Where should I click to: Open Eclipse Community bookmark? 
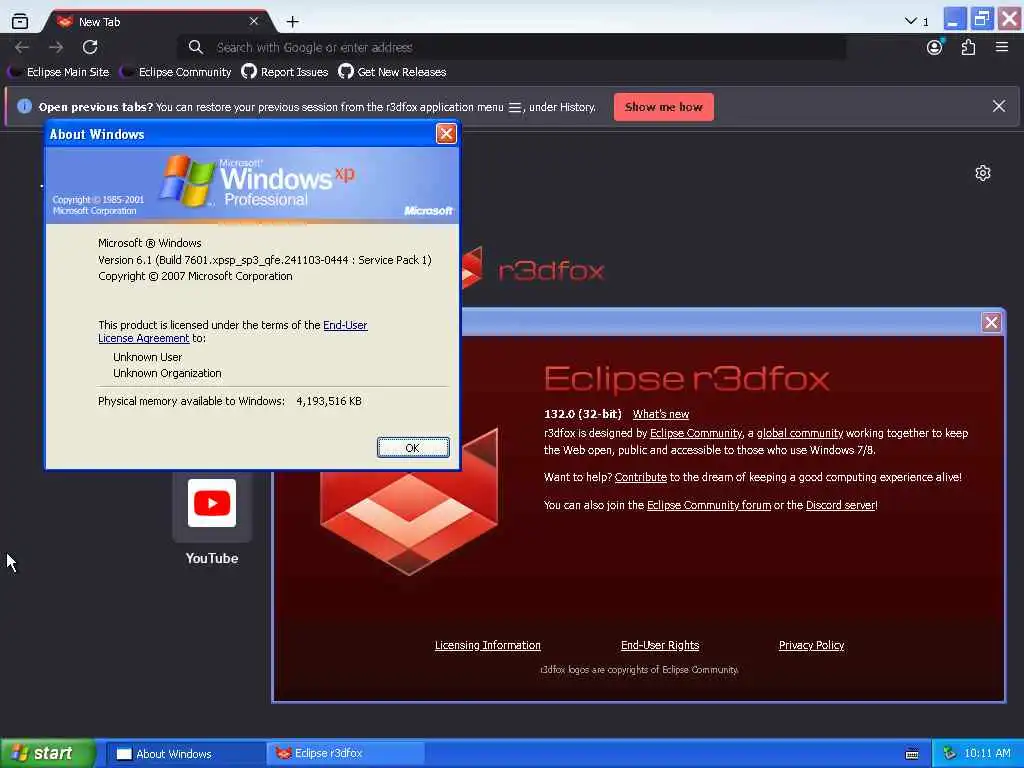pos(176,72)
